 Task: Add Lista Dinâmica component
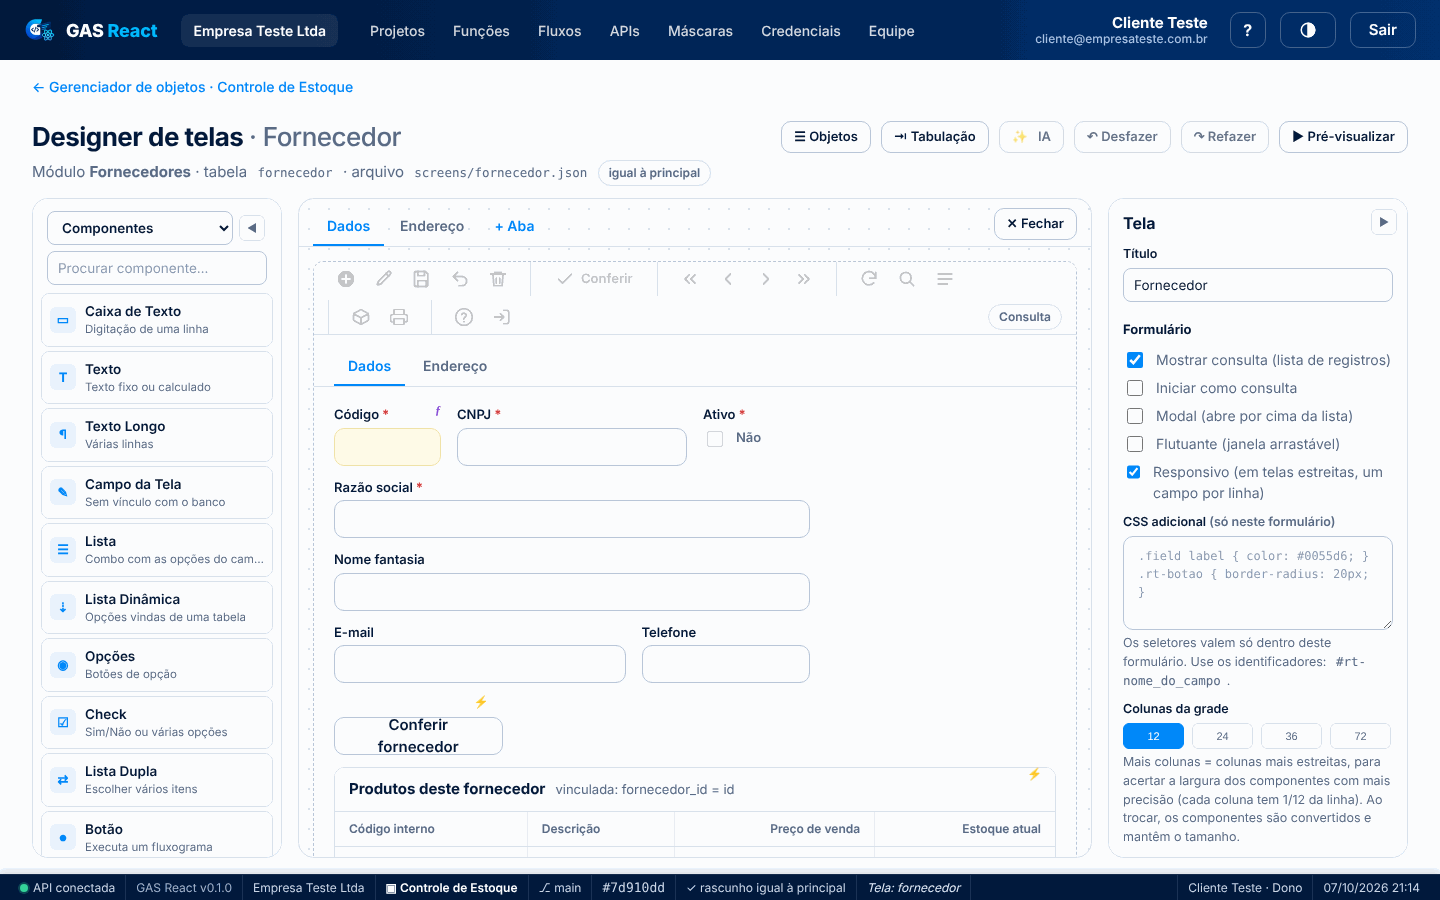[x=157, y=608]
